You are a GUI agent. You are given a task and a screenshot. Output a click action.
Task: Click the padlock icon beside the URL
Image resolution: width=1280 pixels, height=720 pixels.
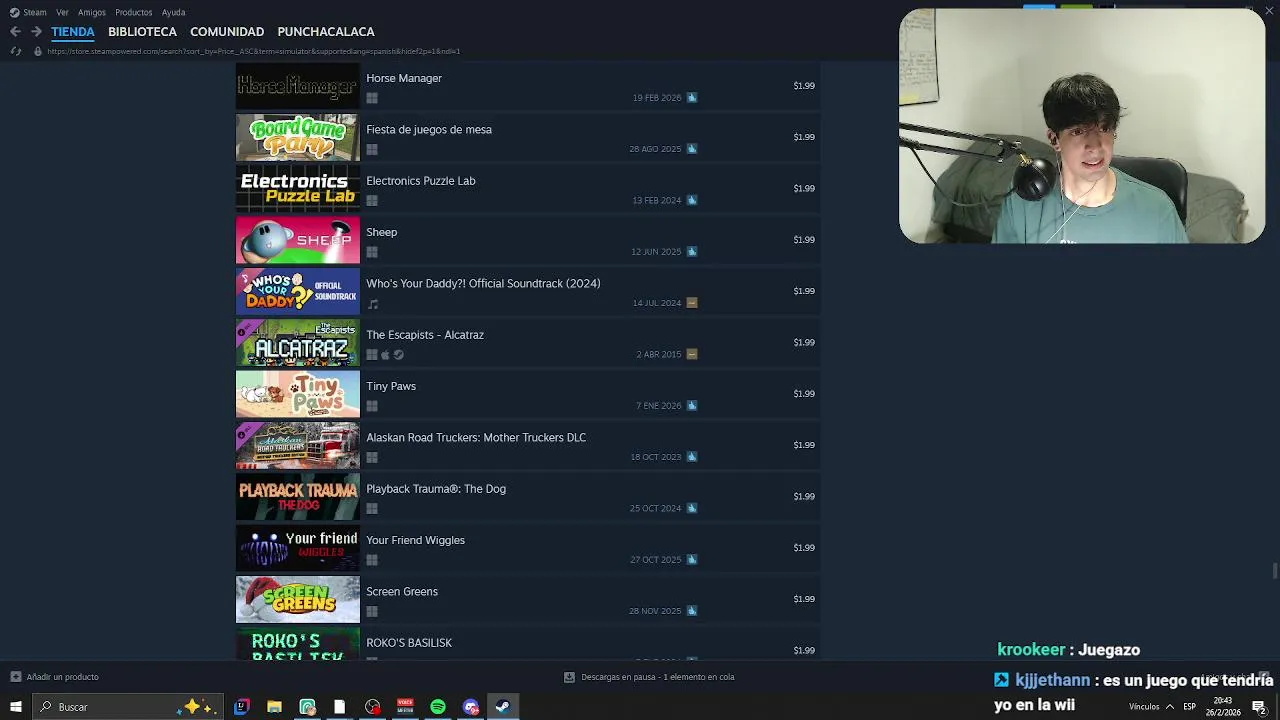pyautogui.click(x=38, y=51)
